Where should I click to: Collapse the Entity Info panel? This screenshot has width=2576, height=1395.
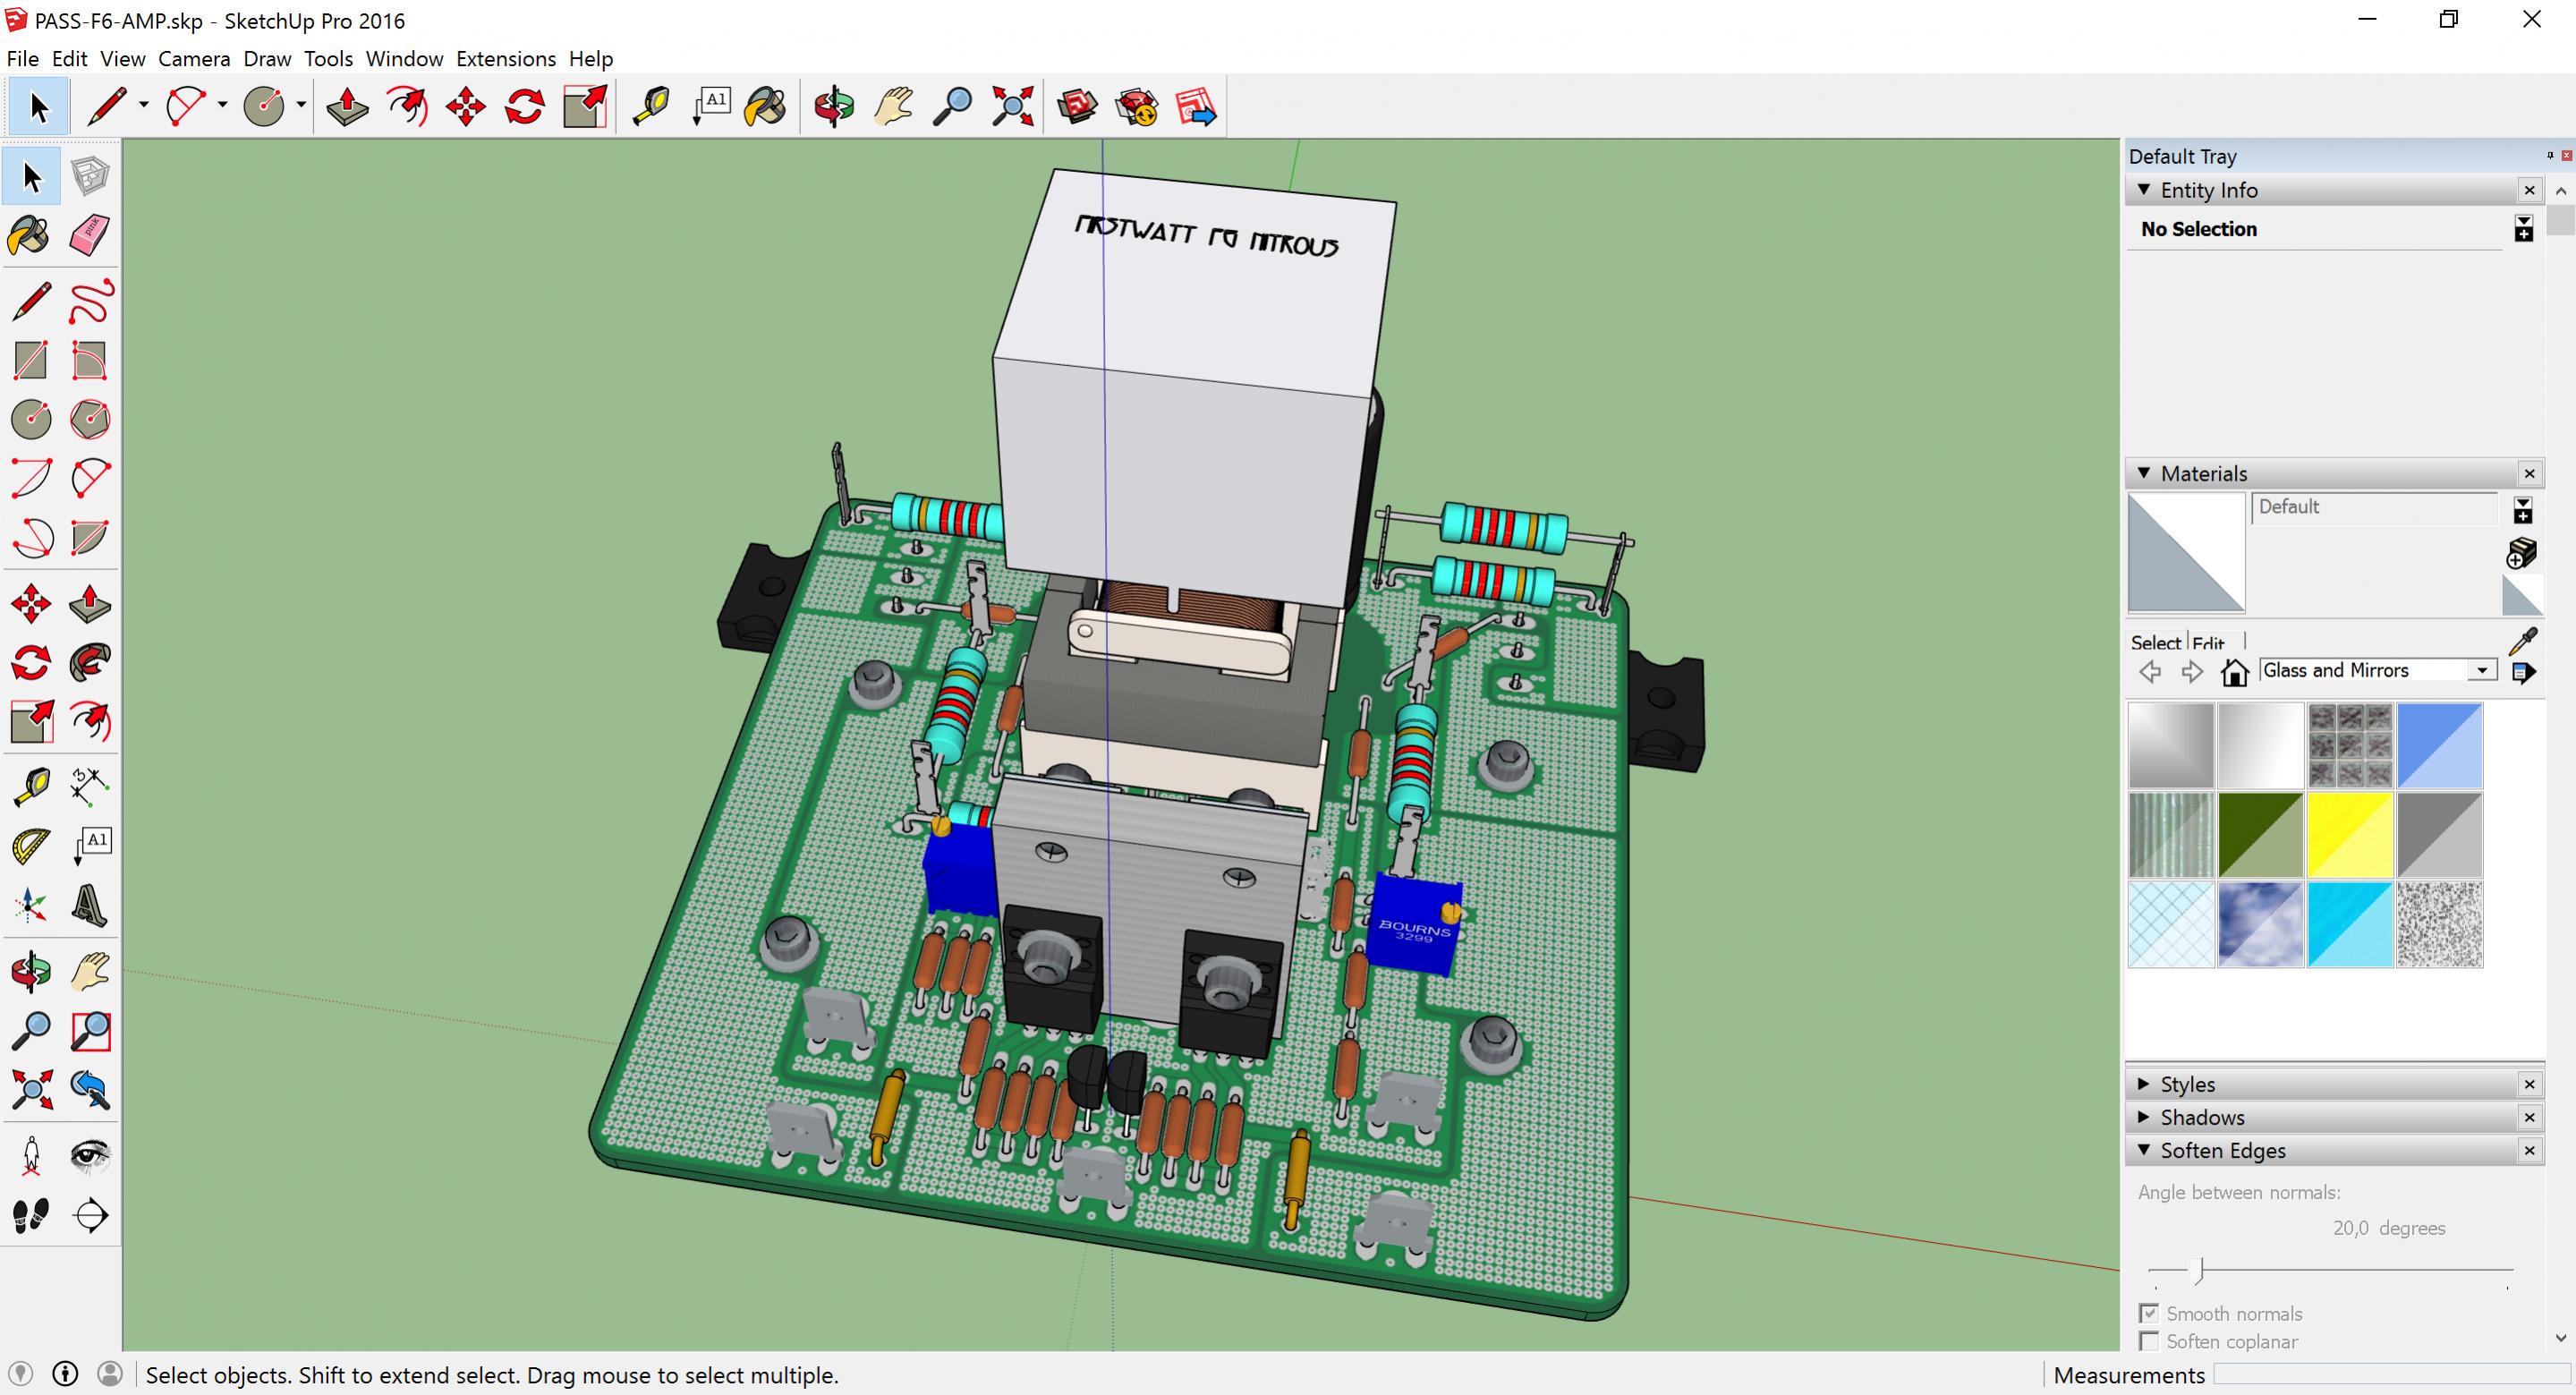point(2144,189)
